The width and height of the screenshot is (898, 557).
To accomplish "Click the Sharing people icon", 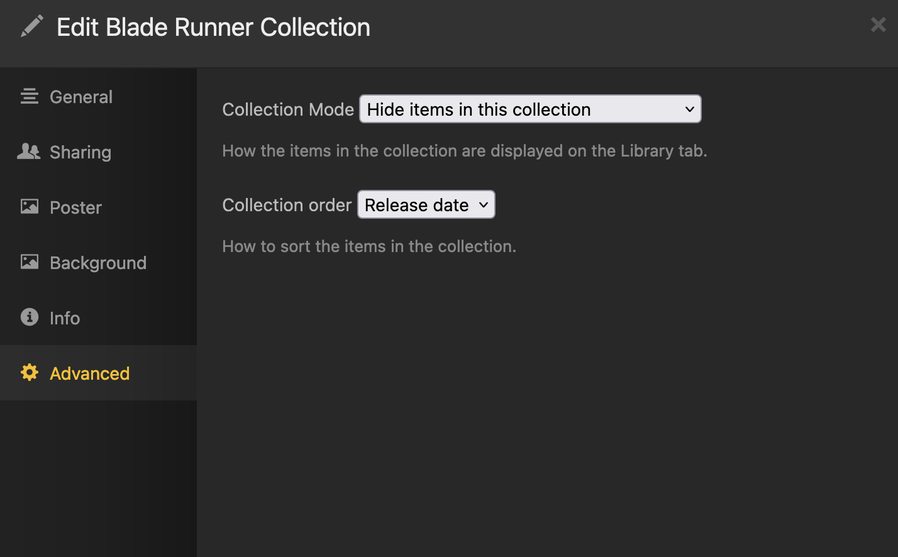I will tap(29, 151).
